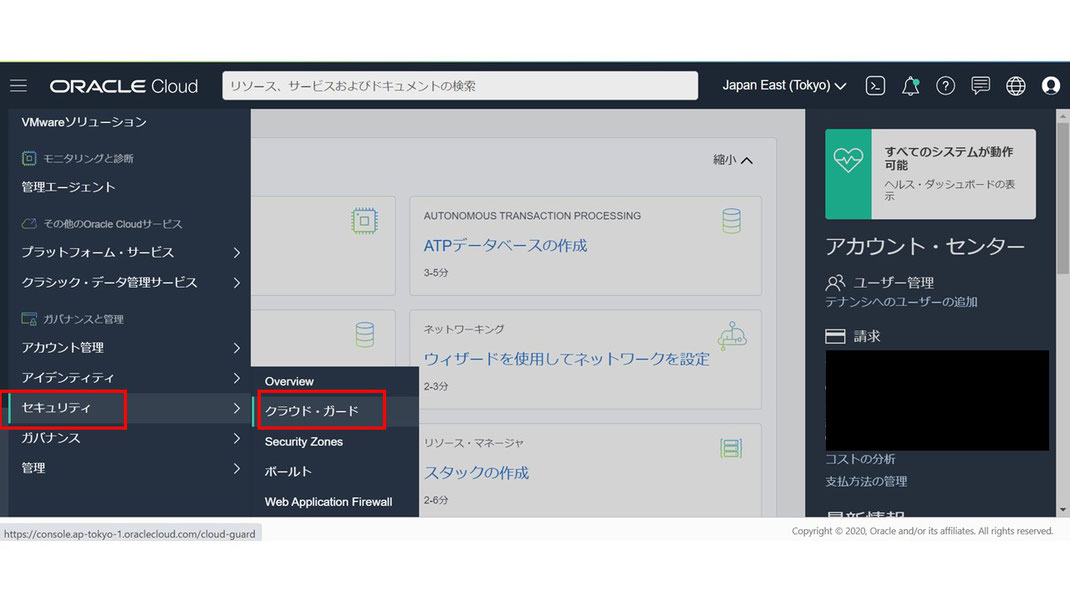Click the scrollbar up arrow
This screenshot has width=1070, height=602.
1062,117
